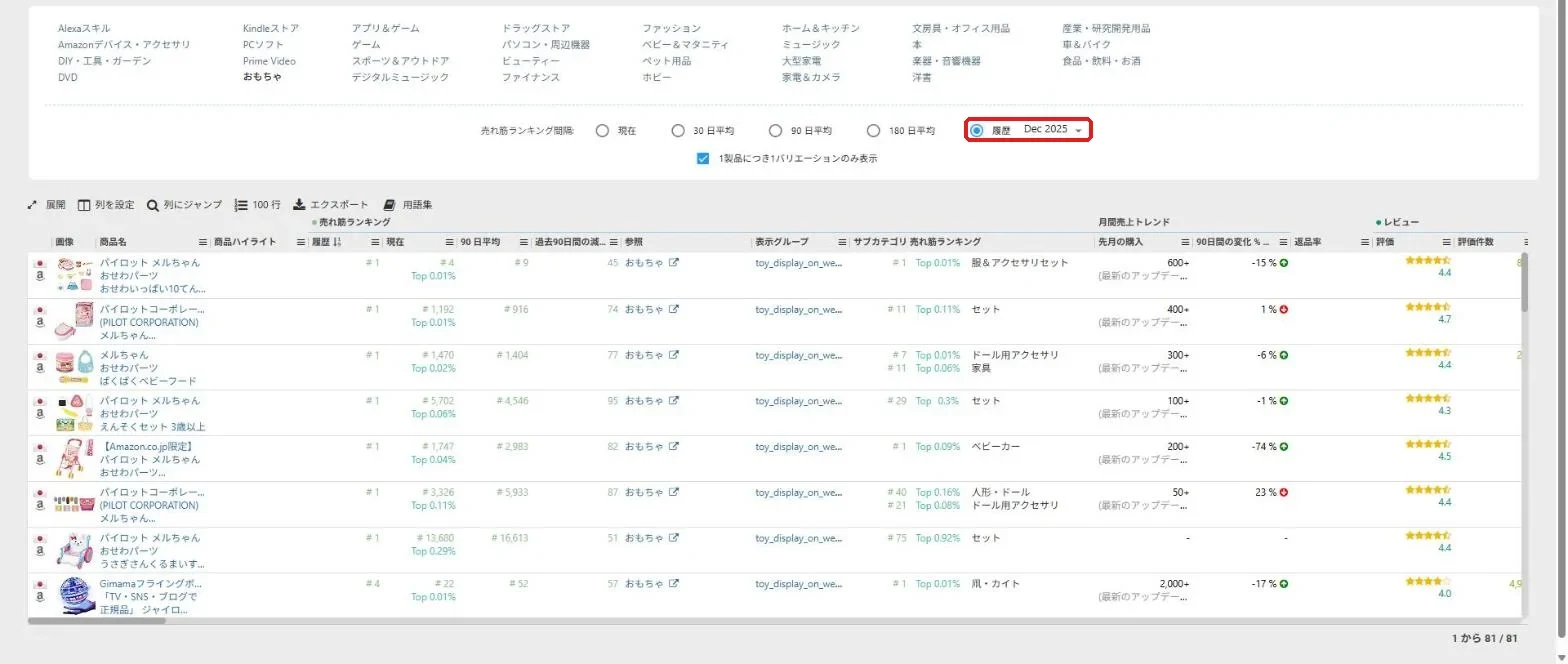Click the green trend arrow next to -15 %
Viewport: 1568px width, 664px height.
click(x=1284, y=263)
